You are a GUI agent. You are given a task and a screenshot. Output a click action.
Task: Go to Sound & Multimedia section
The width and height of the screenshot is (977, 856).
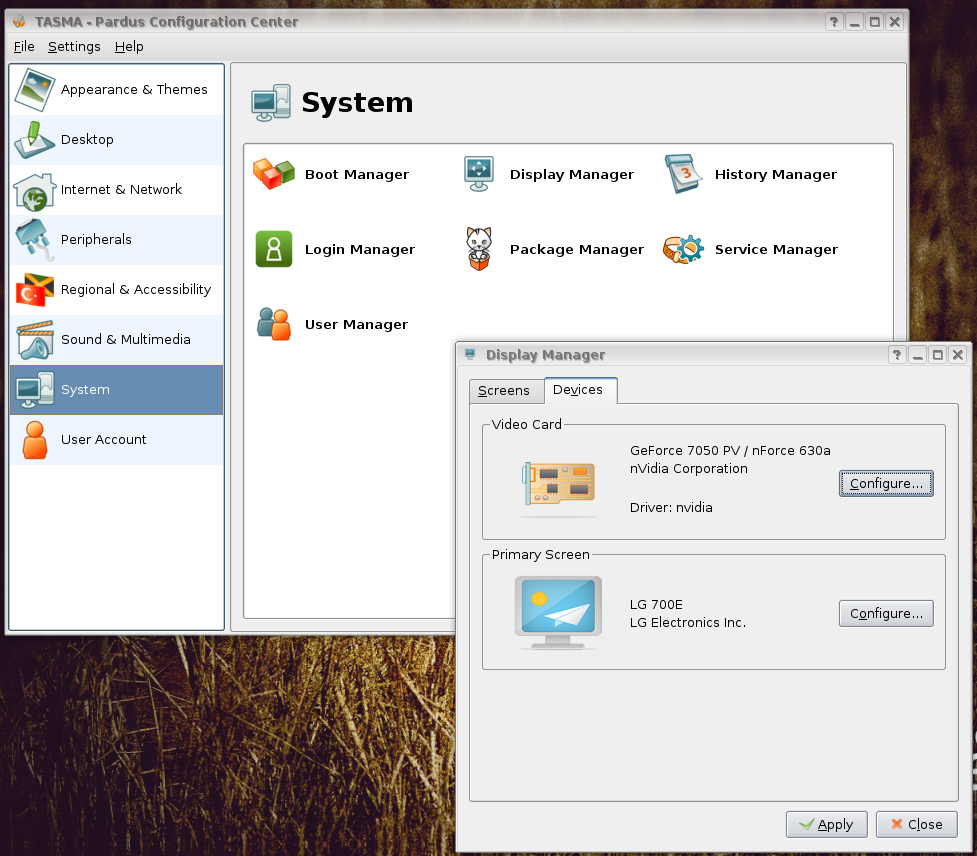116,340
